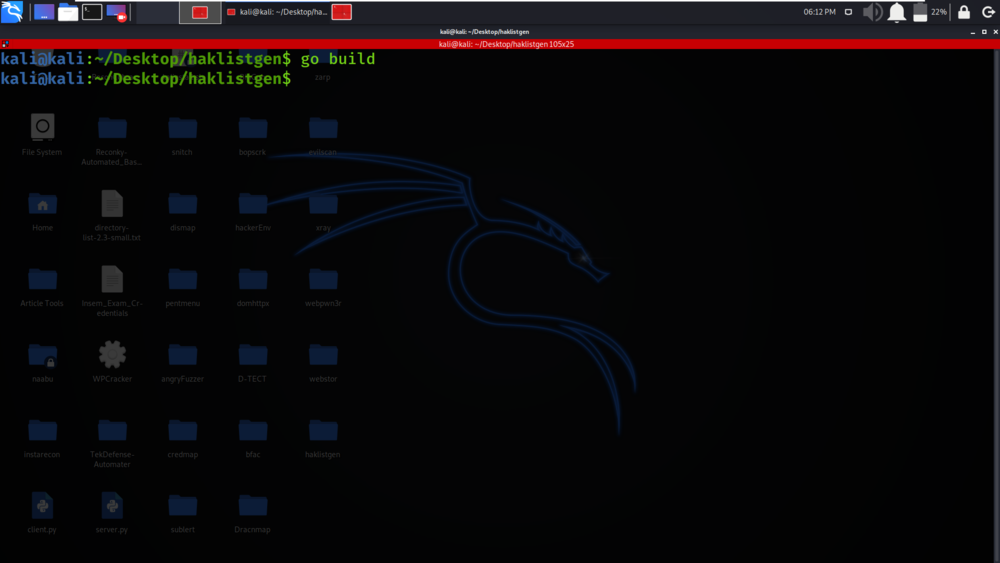Select the credmap folder
Image resolution: width=1000 pixels, height=563 pixels.
pyautogui.click(x=182, y=439)
